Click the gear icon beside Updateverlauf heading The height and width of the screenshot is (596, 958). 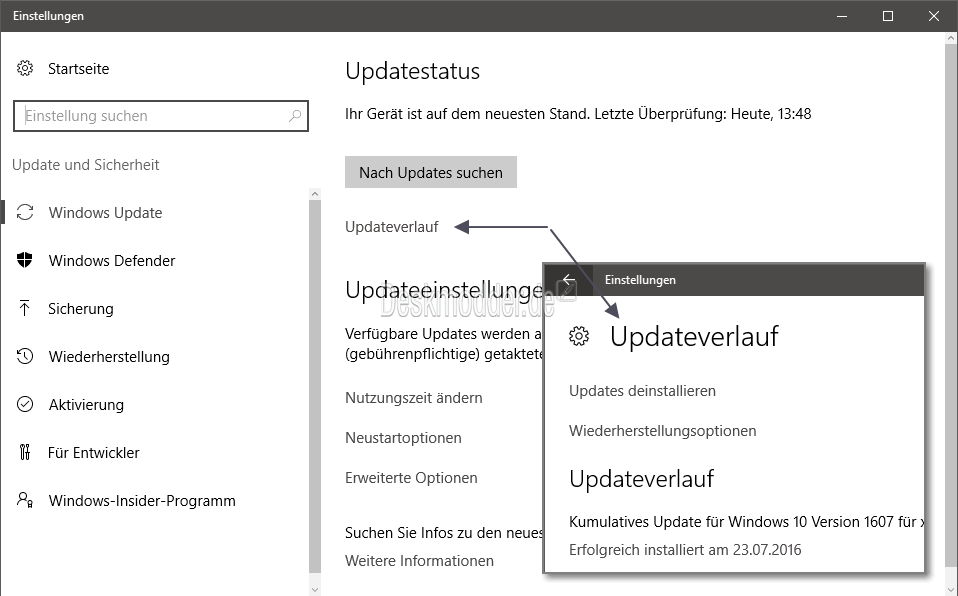579,336
